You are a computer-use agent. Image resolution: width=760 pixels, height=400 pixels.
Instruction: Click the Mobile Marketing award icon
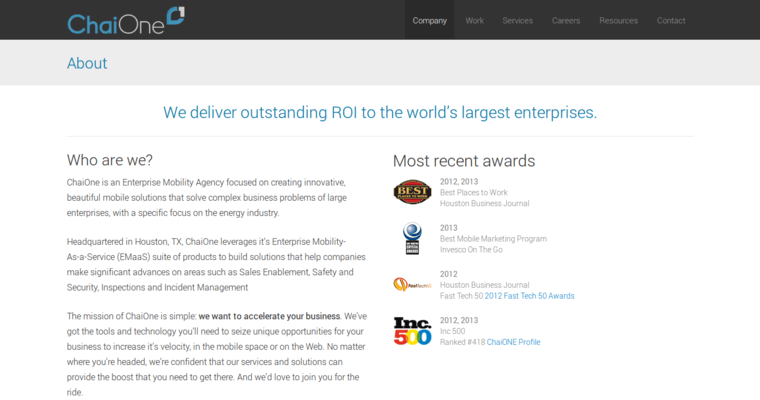pos(412,238)
